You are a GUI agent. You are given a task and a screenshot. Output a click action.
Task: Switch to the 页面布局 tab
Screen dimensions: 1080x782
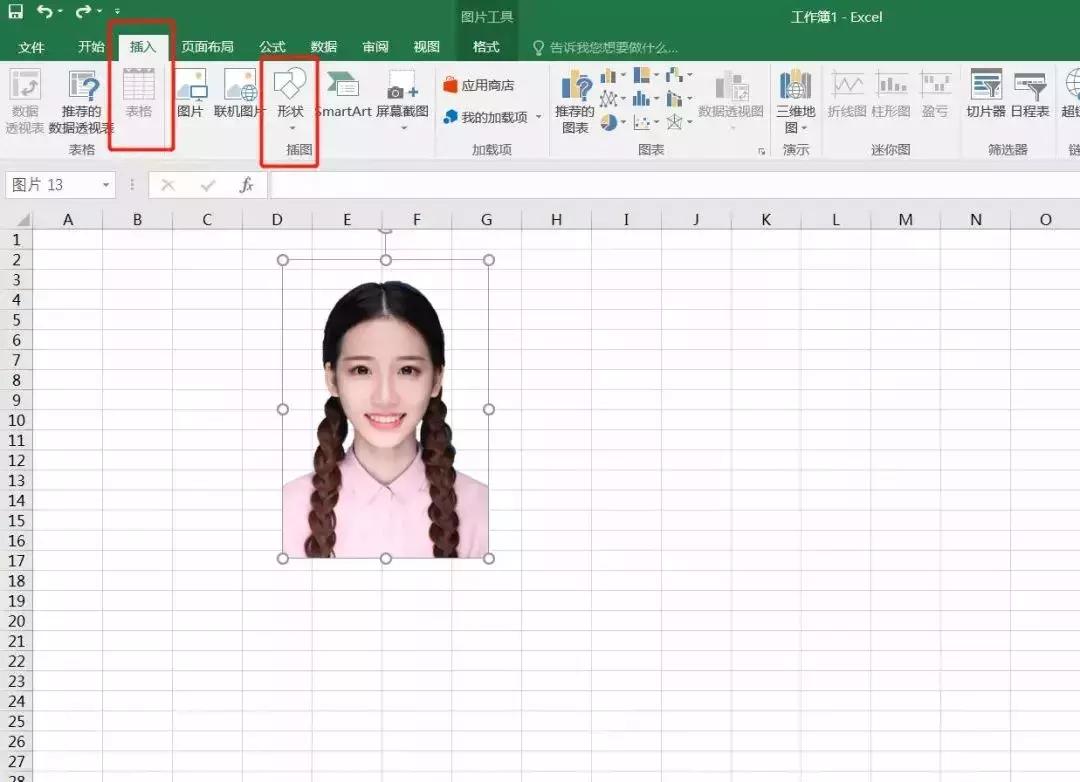[207, 47]
